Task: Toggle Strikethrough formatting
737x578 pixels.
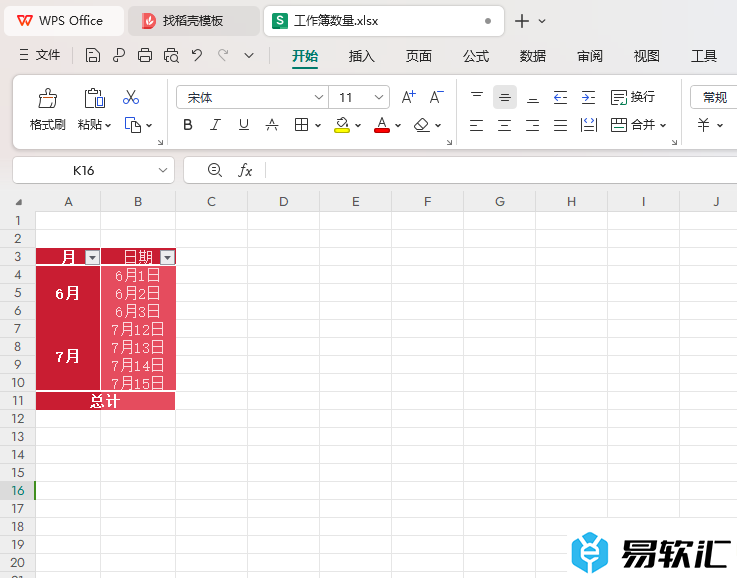Action: [272, 125]
